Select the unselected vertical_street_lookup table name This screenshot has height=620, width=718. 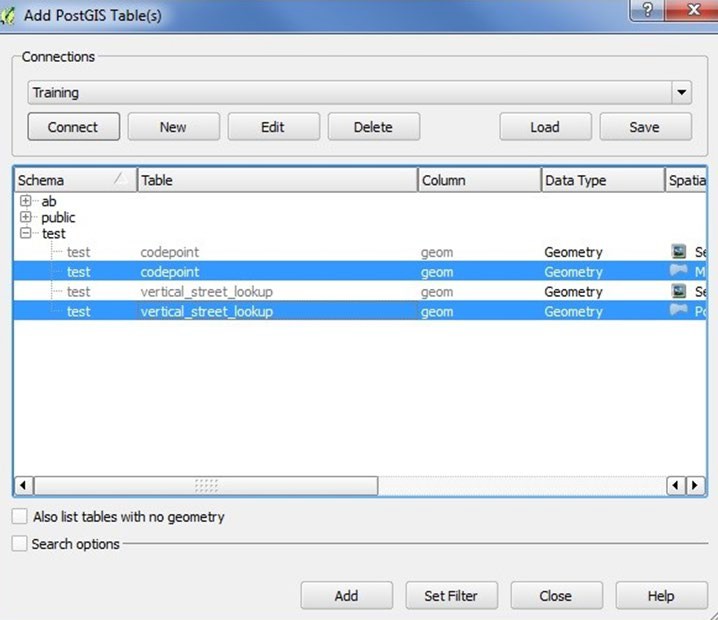pyautogui.click(x=207, y=292)
